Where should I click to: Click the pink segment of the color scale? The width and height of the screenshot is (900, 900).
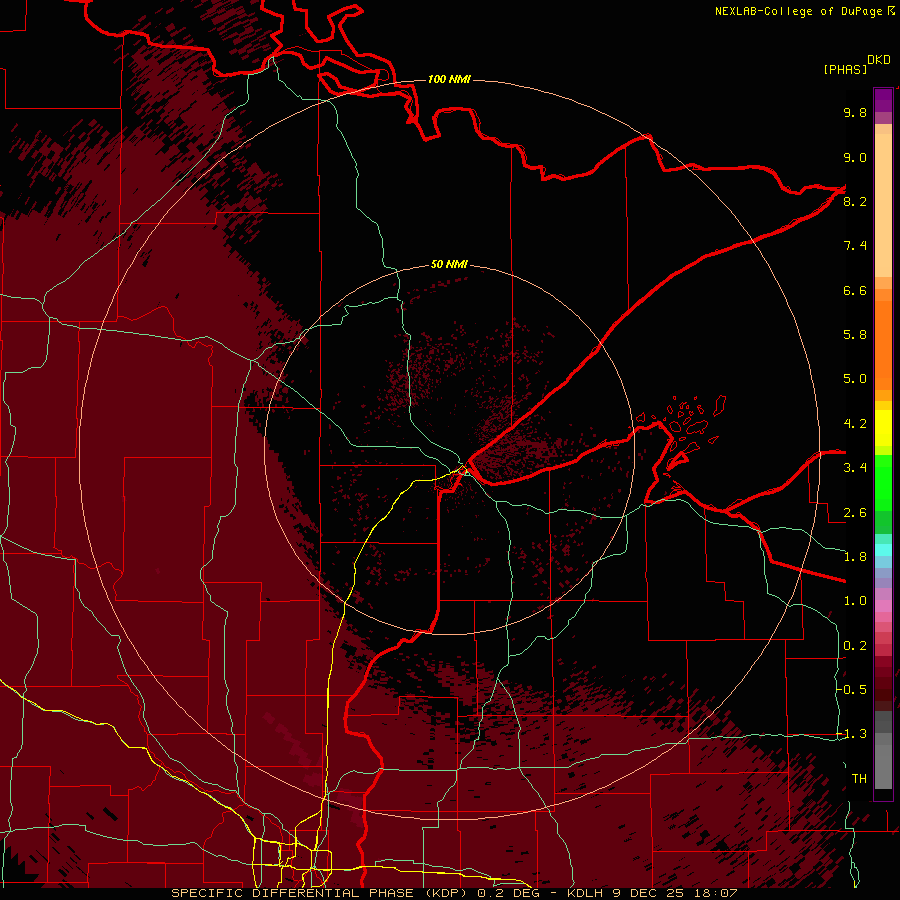883,606
